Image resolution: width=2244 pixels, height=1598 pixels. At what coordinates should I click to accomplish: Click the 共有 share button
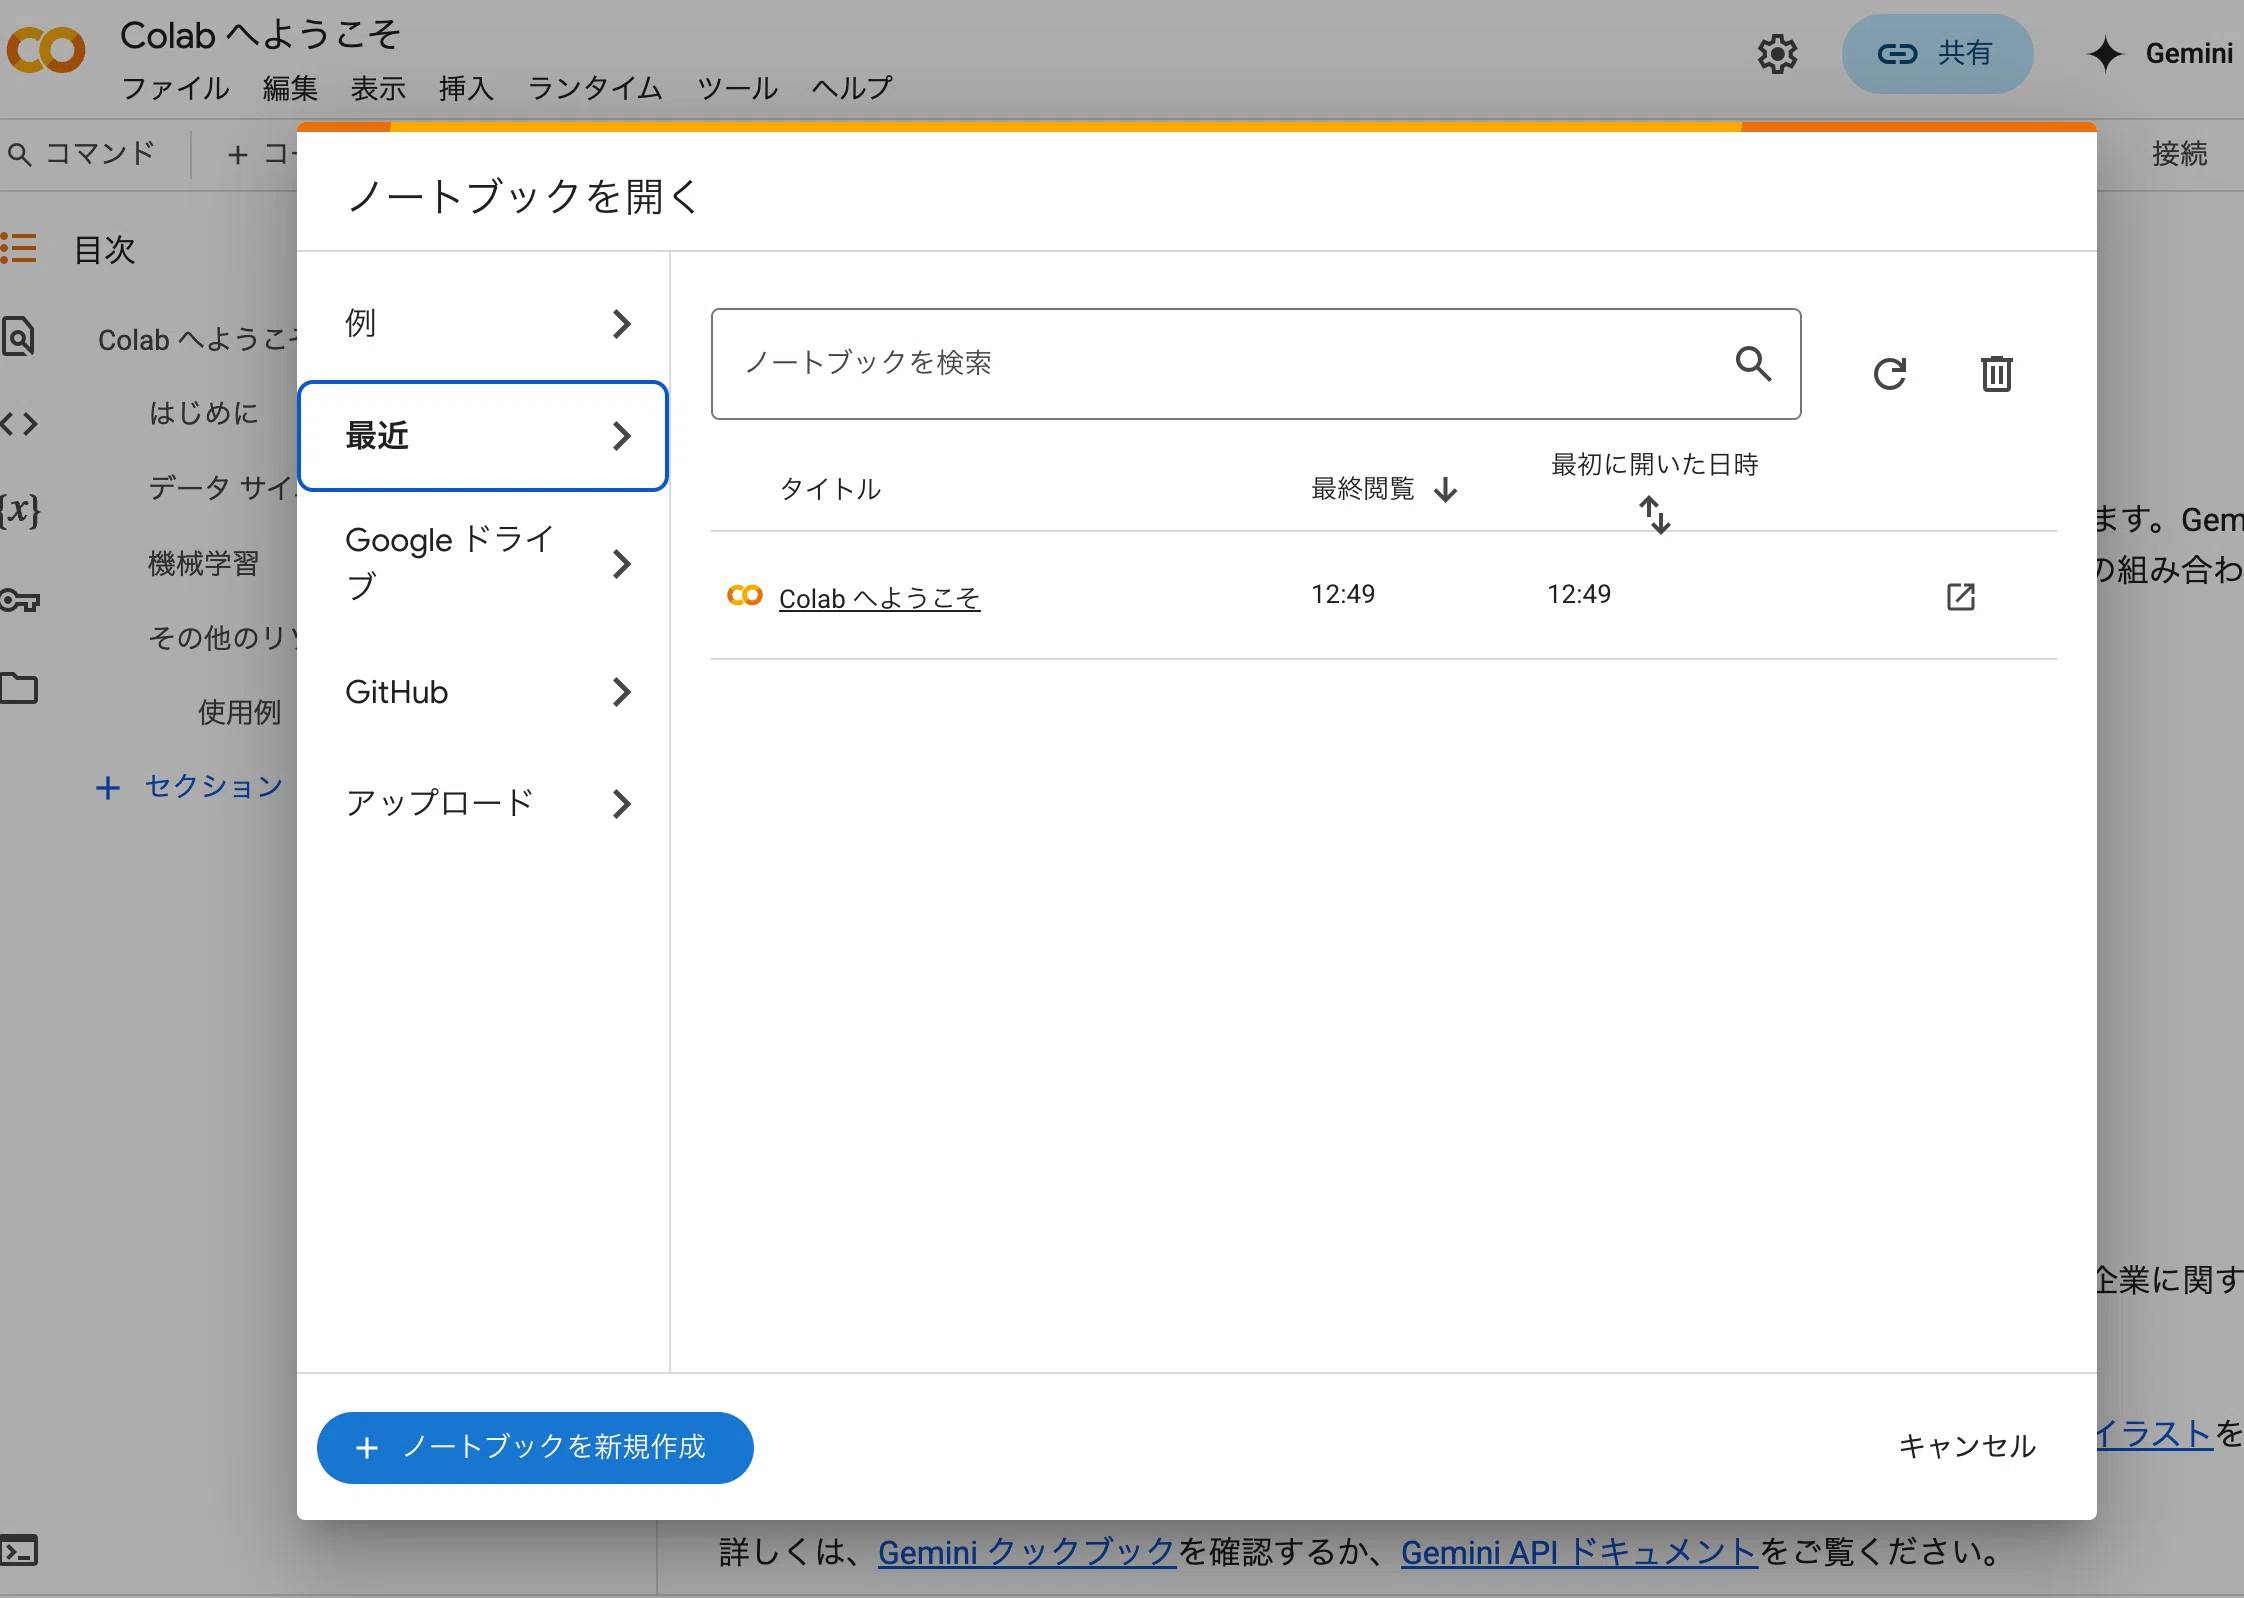(1937, 54)
